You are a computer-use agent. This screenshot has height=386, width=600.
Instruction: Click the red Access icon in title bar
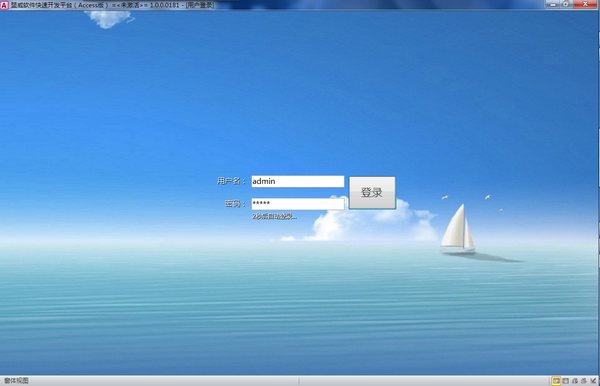tap(4, 5)
